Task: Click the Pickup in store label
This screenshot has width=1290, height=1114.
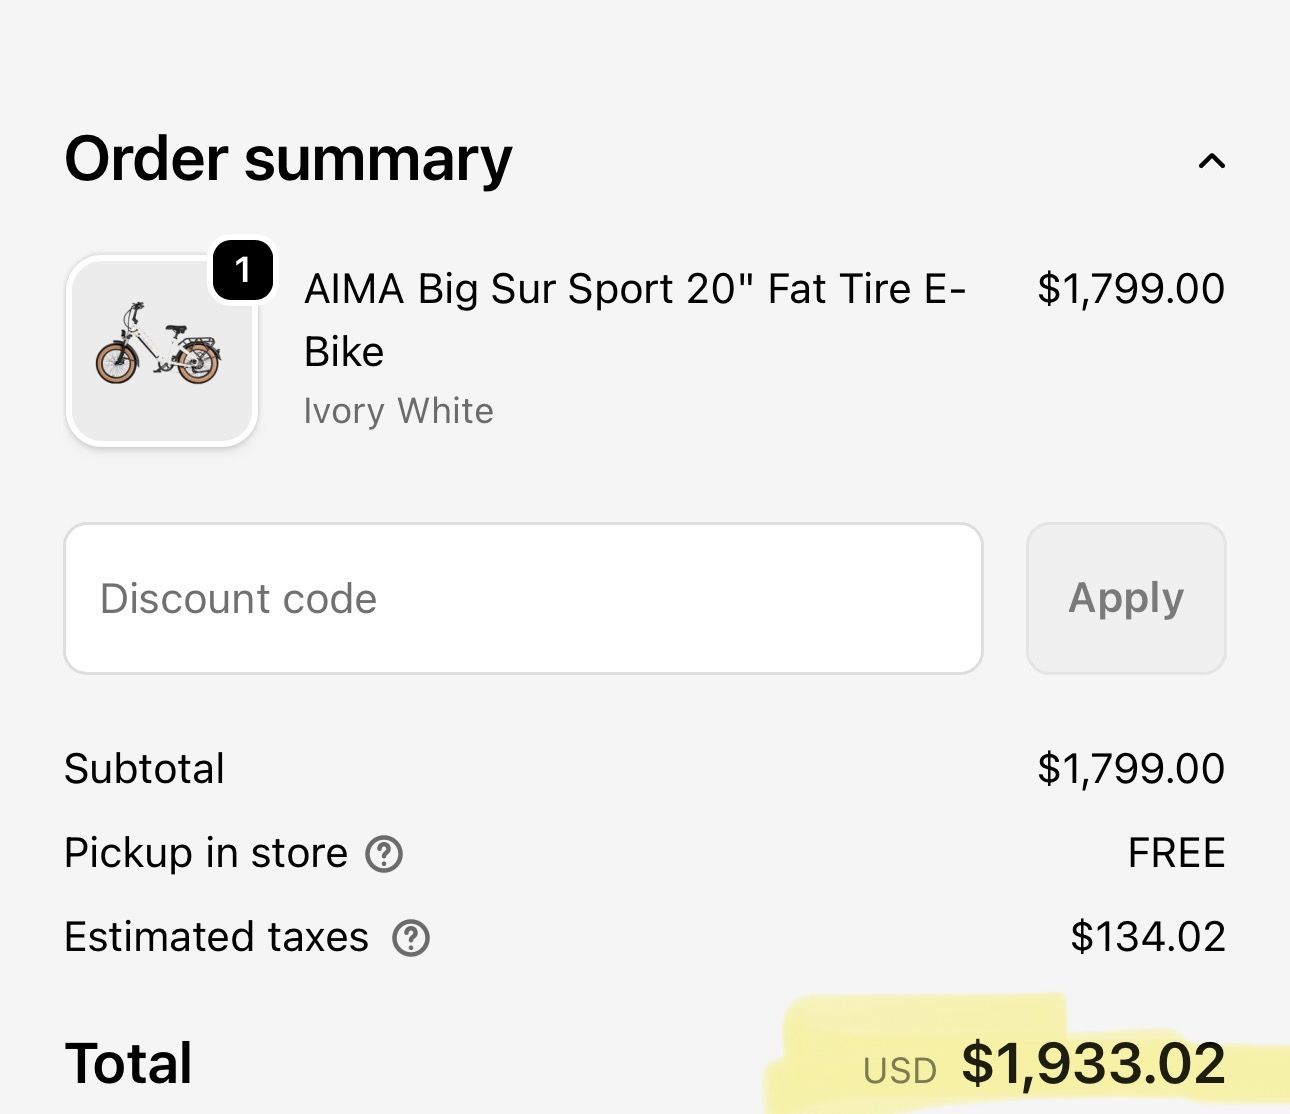Action: (205, 853)
